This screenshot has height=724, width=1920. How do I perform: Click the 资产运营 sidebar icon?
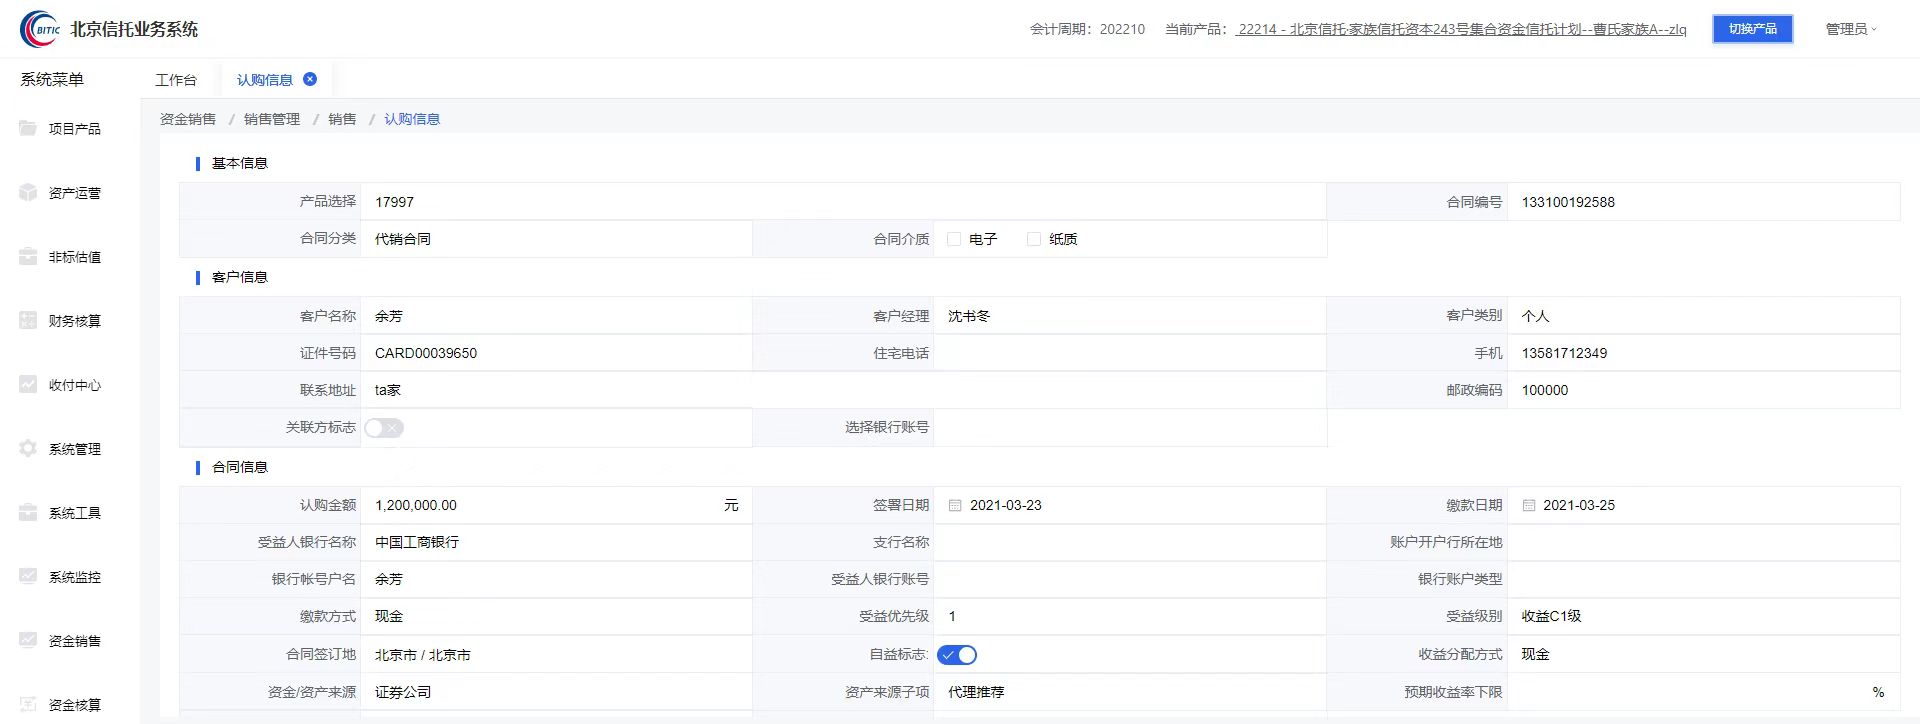point(28,192)
